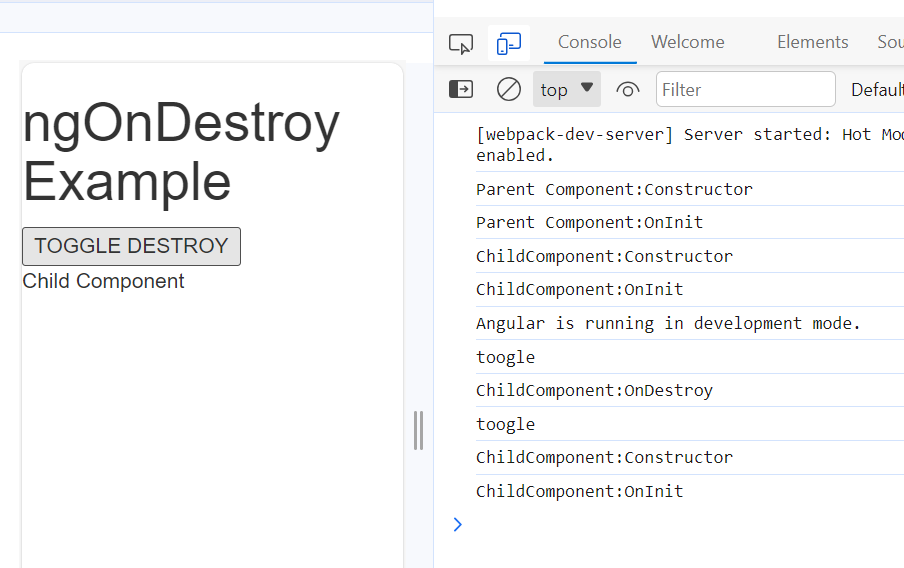Switch to the Console tab
The width and height of the screenshot is (904, 568).
coord(590,42)
